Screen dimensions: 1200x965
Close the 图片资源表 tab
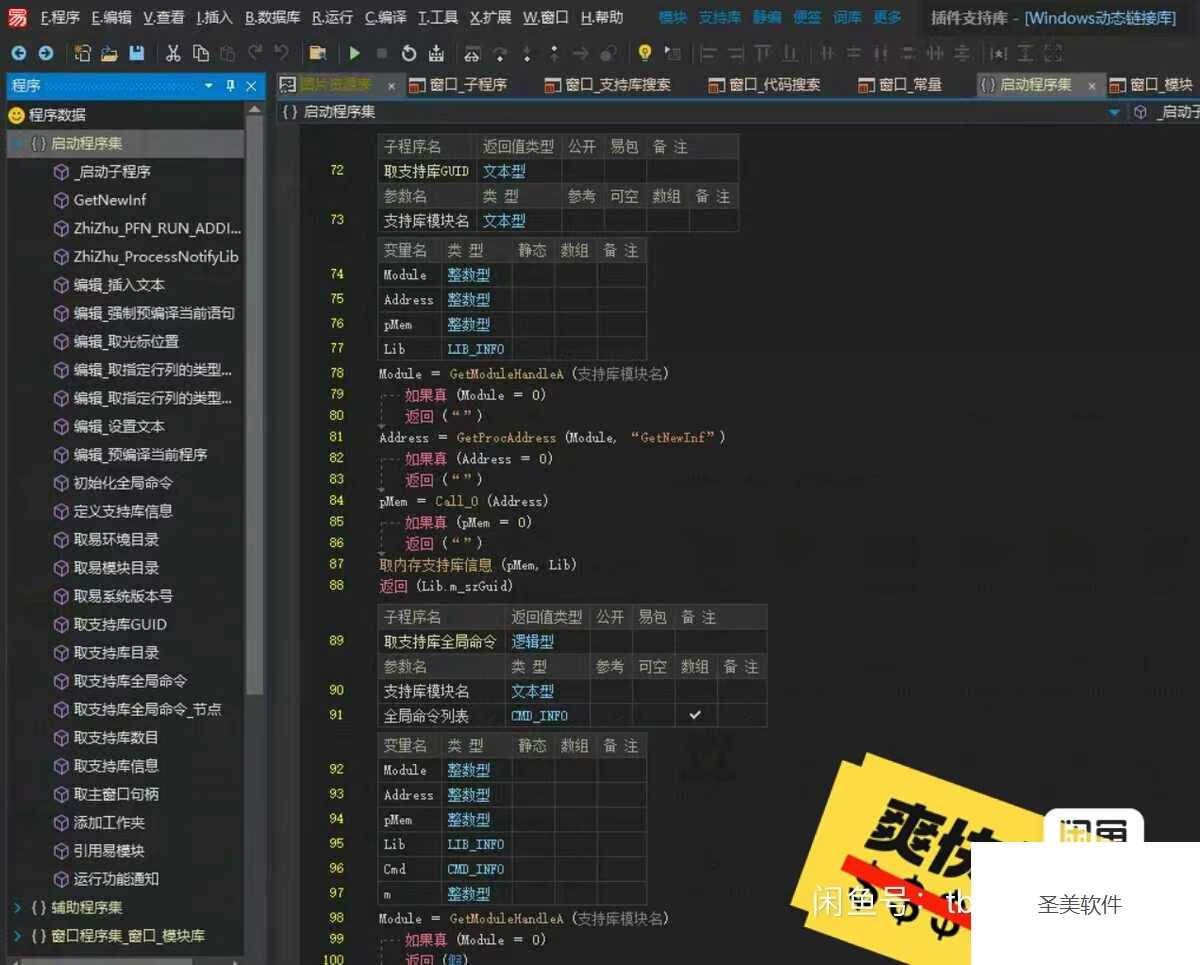click(x=391, y=86)
